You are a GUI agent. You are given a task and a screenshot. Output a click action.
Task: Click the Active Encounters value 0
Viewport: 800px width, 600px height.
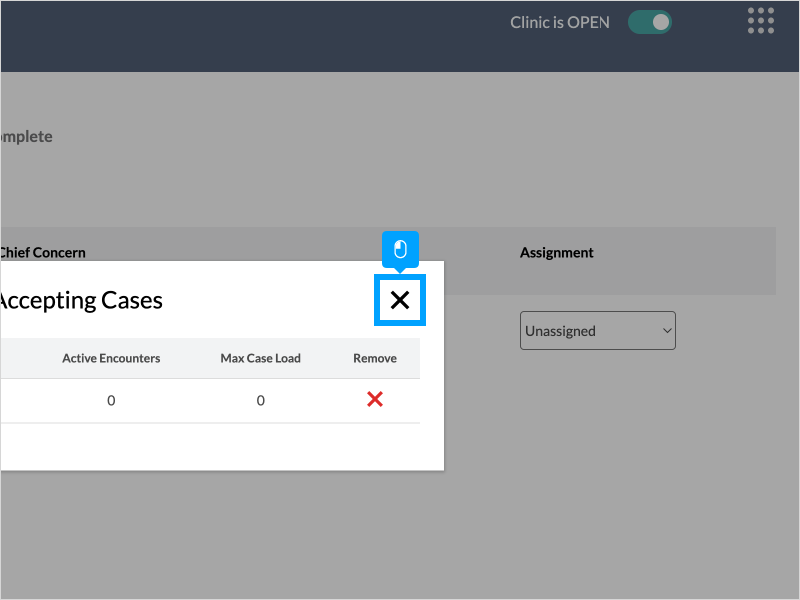111,401
